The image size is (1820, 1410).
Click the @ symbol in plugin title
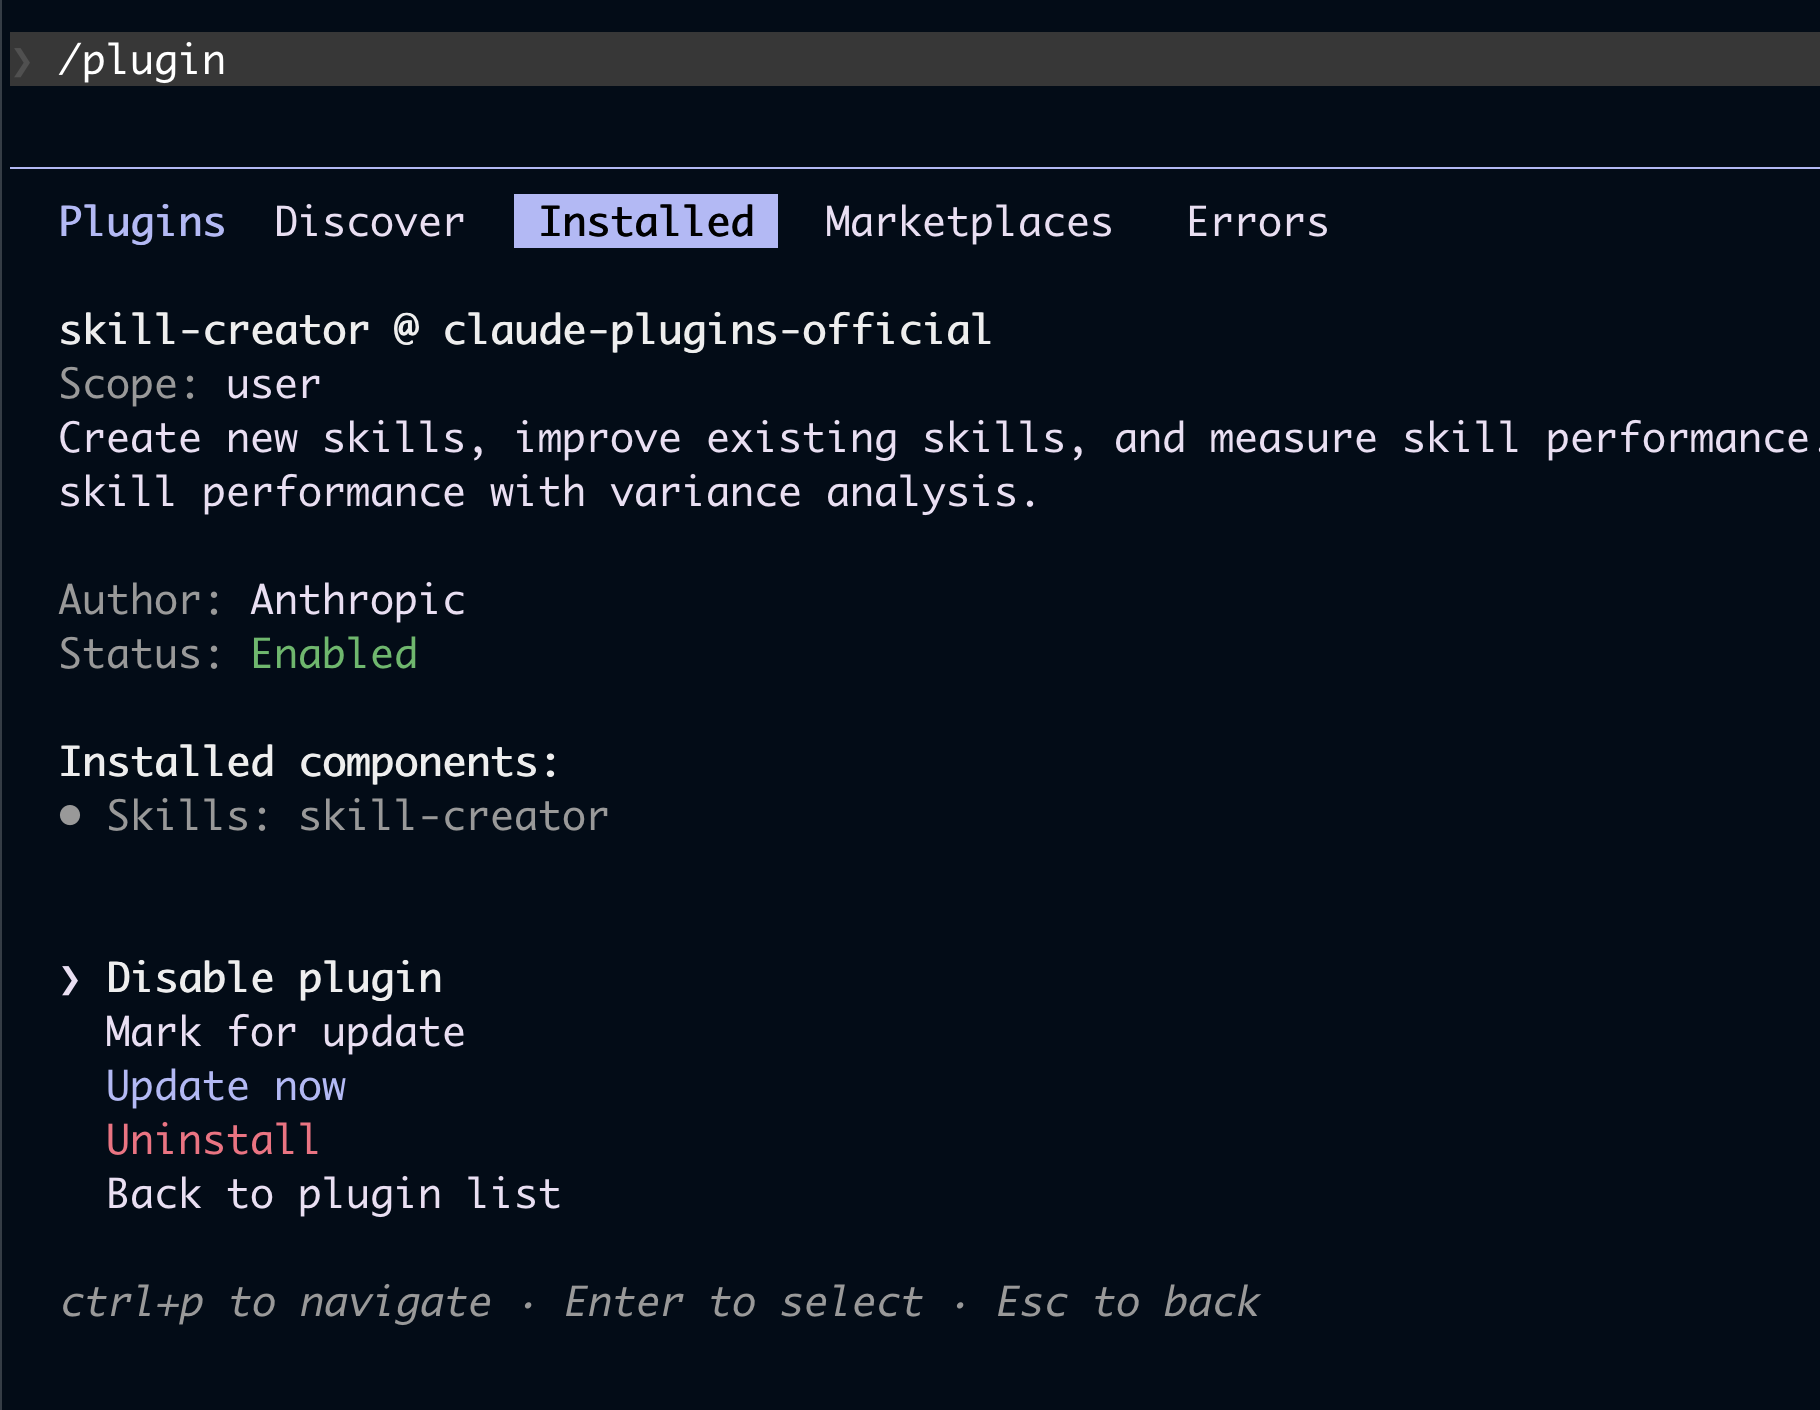[x=406, y=329]
